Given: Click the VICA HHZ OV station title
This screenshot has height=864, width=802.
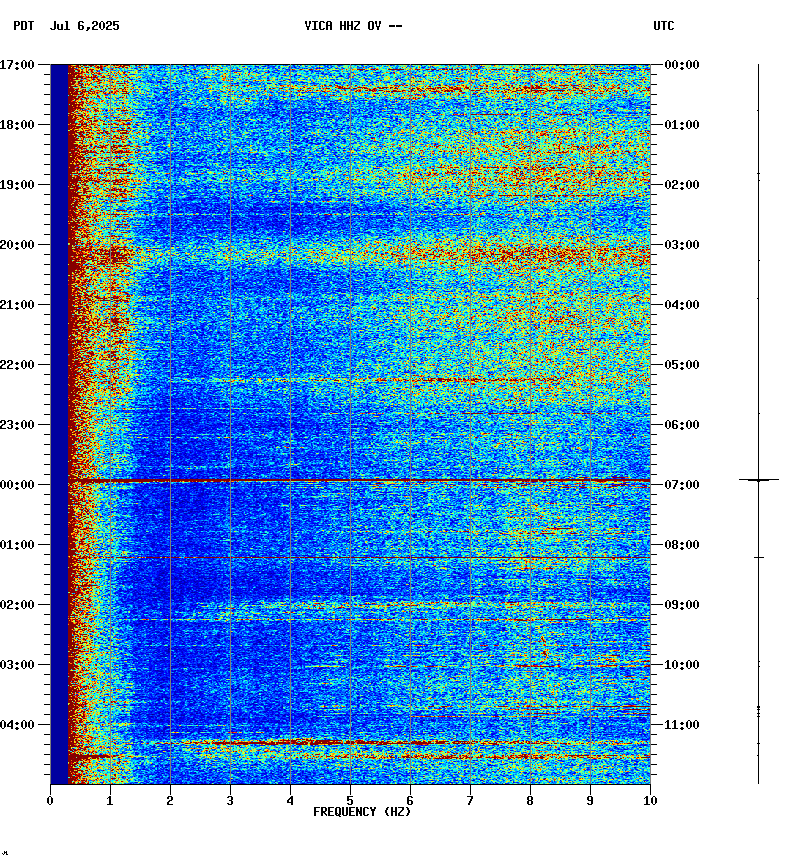Looking at the screenshot, I should point(353,26).
